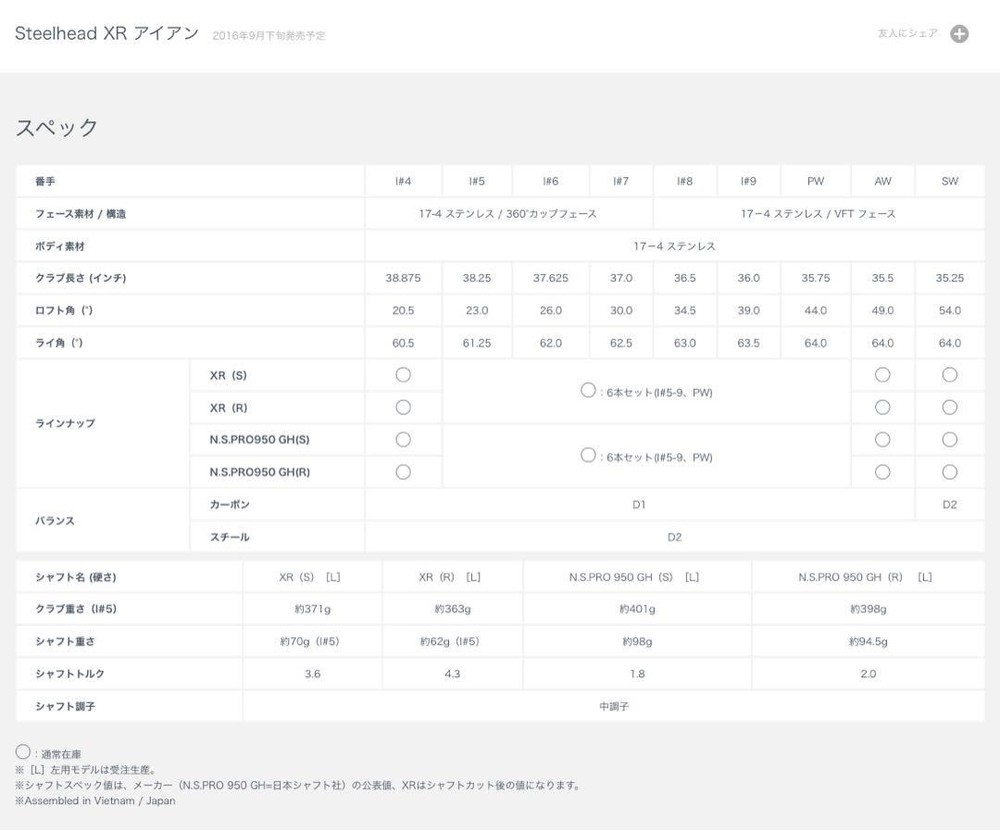
Task: Click the 友人にシェア share link
Action: pyautogui.click(x=907, y=34)
